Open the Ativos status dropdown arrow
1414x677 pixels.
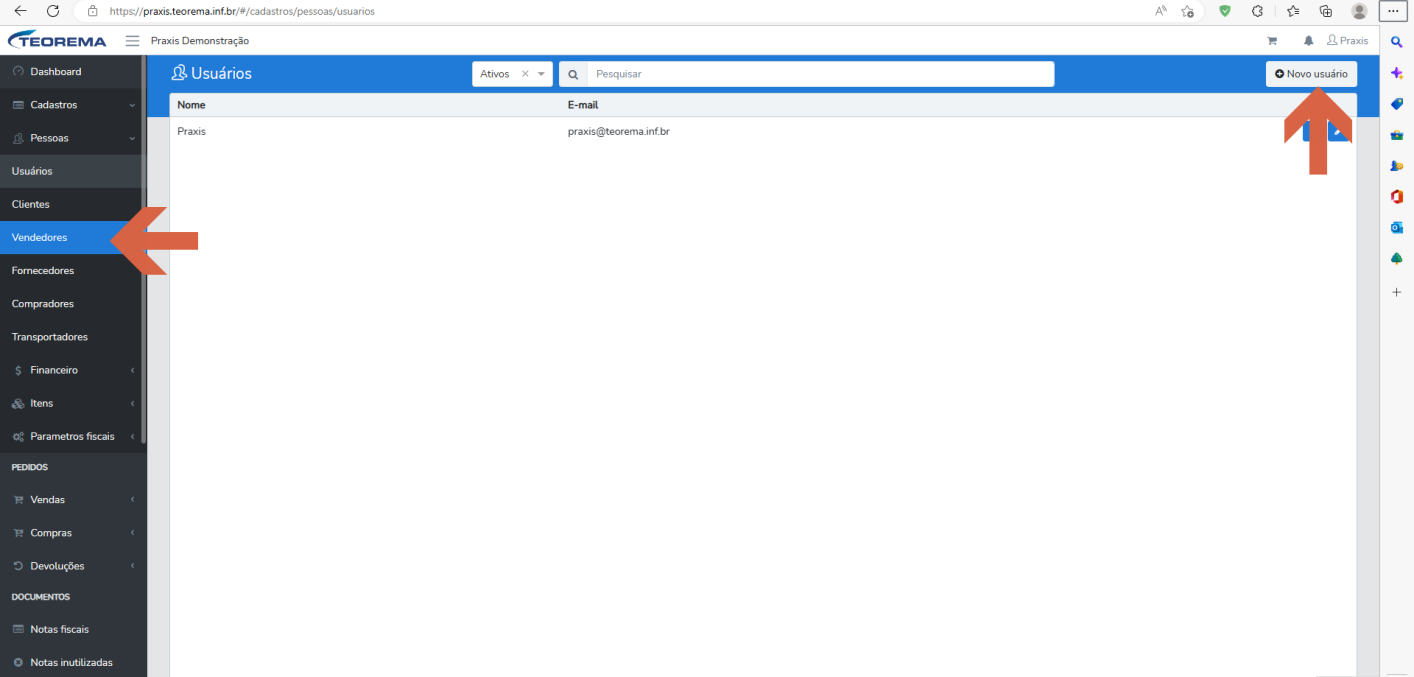(541, 74)
